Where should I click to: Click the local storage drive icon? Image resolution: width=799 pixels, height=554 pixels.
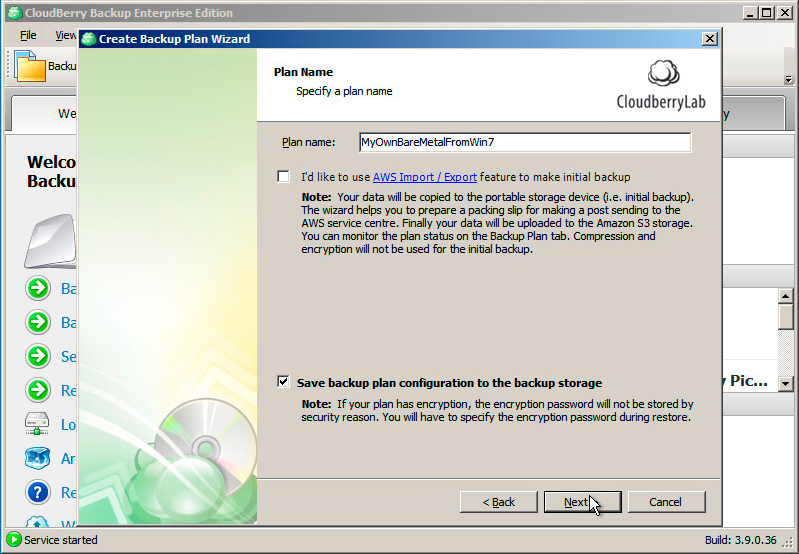click(x=37, y=424)
